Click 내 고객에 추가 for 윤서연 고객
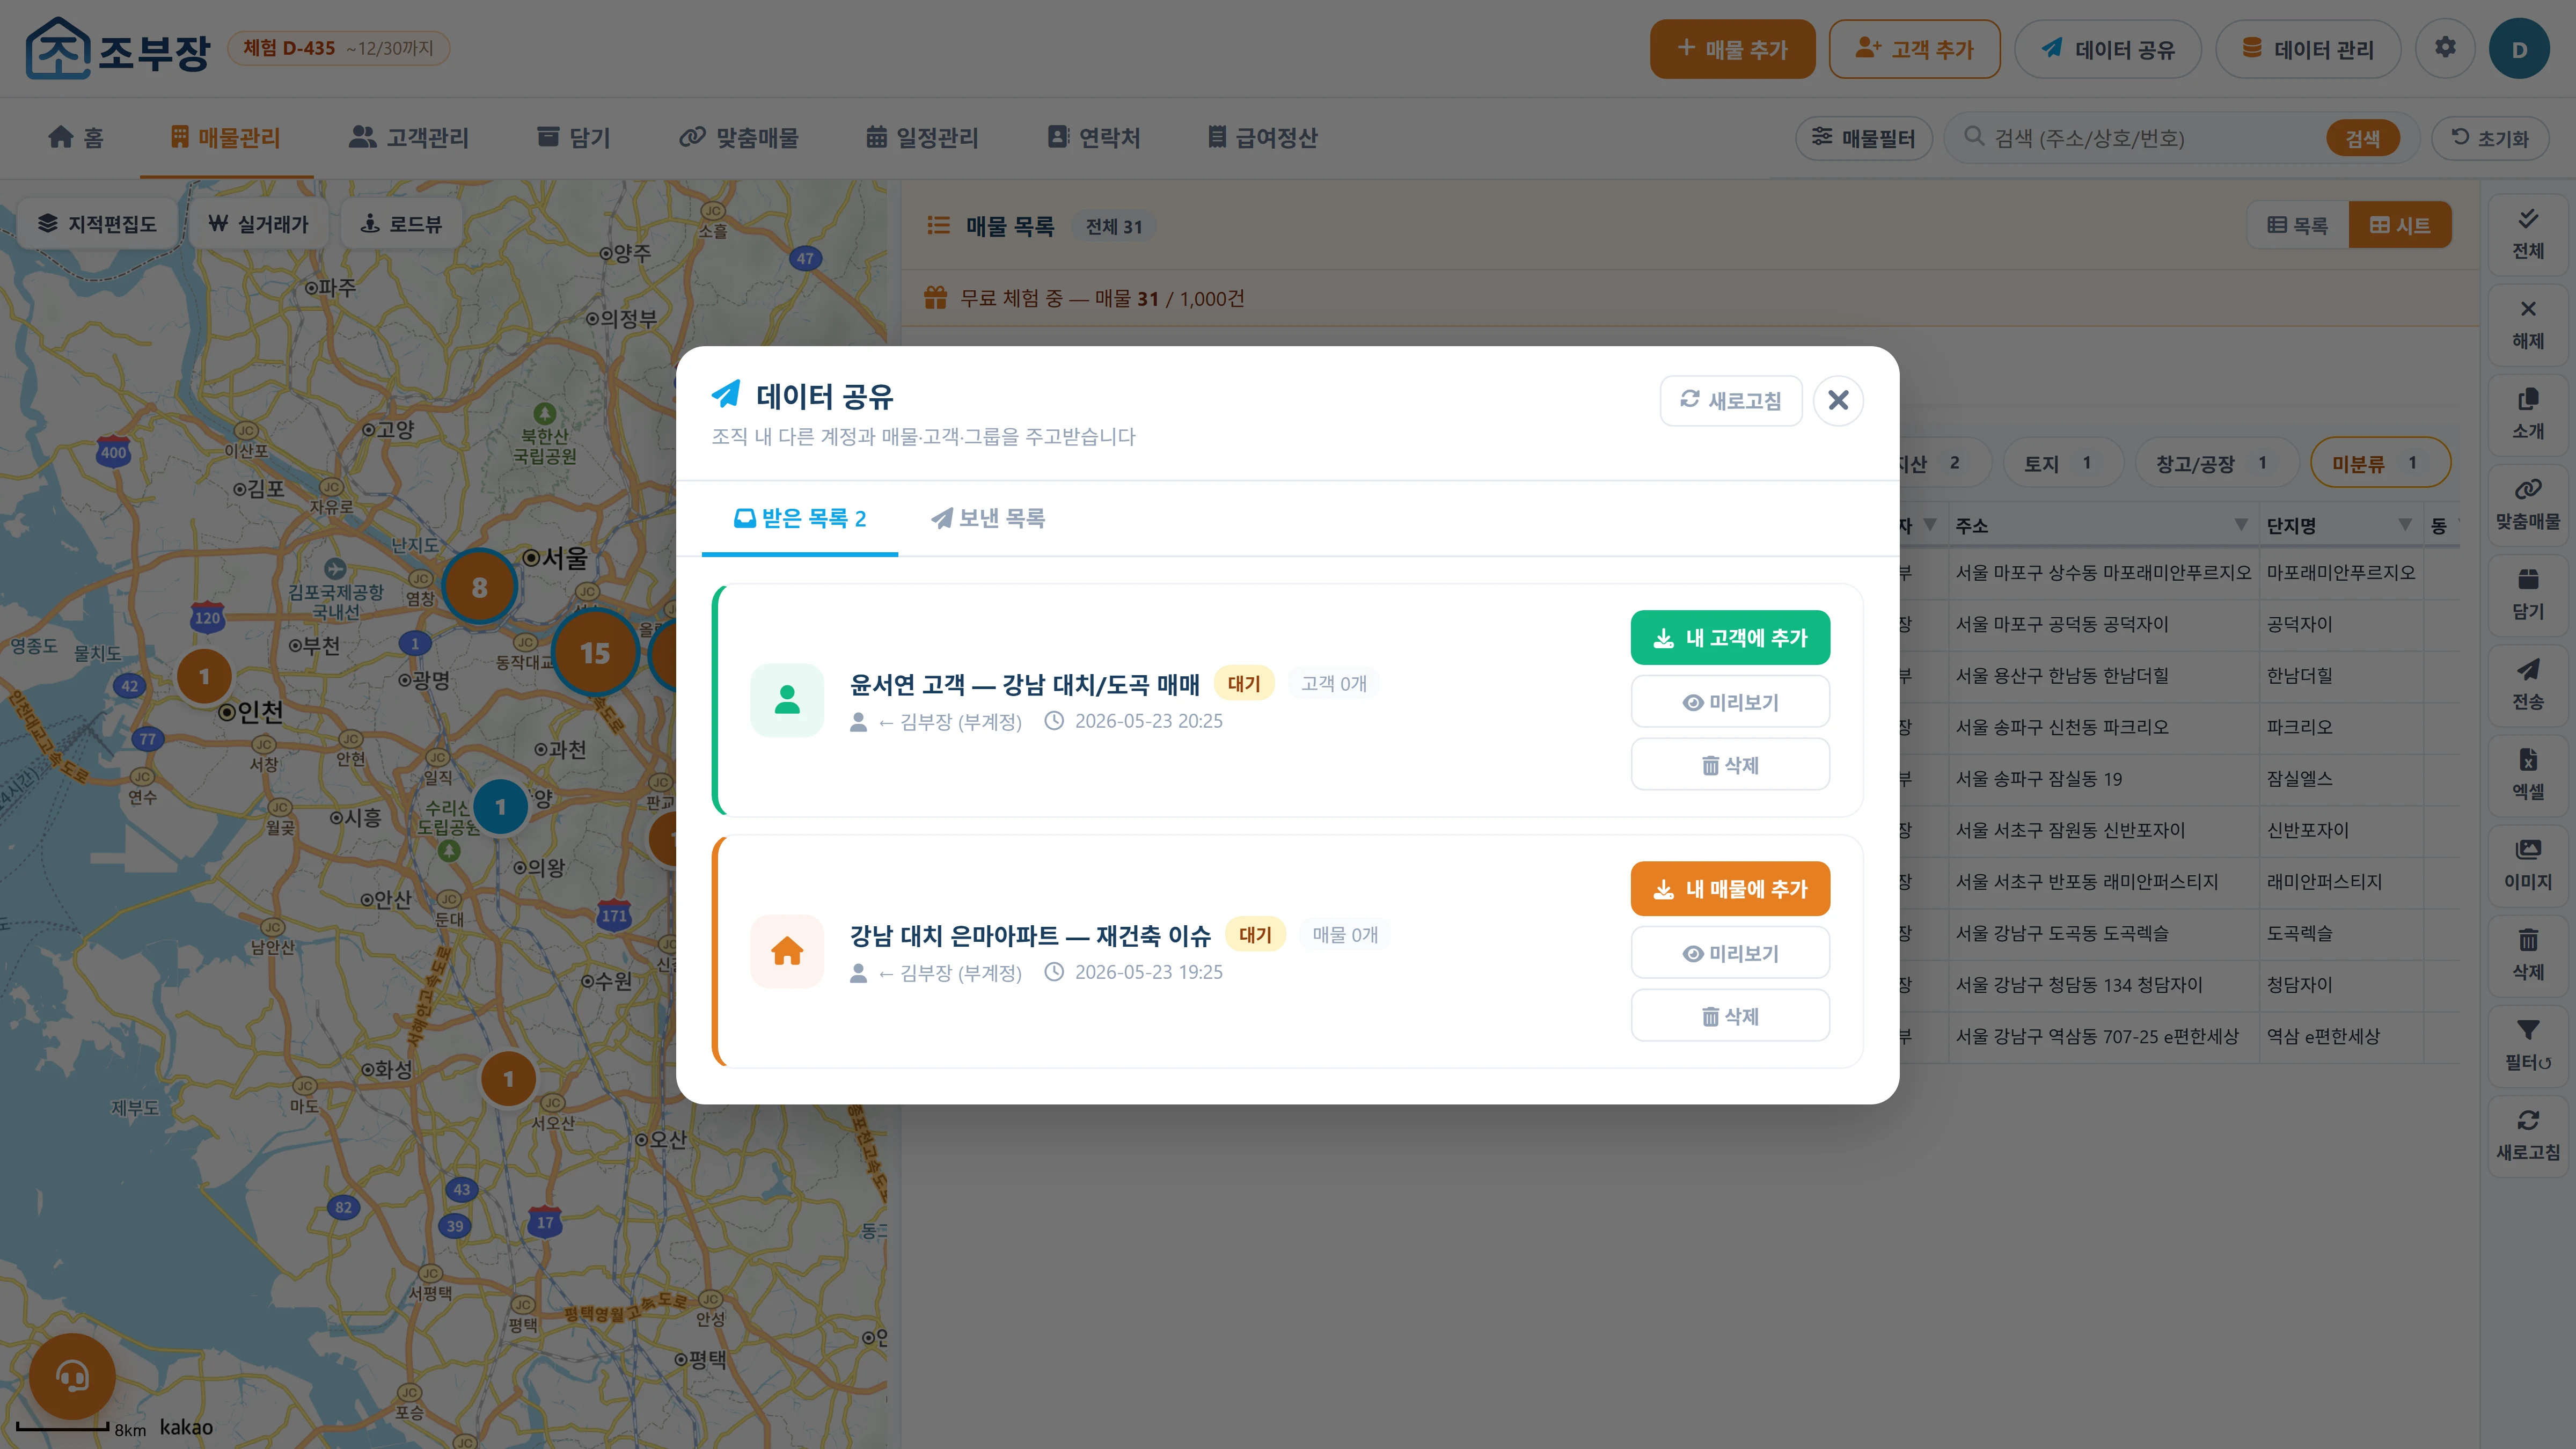This screenshot has width=2576, height=1449. [x=1730, y=638]
